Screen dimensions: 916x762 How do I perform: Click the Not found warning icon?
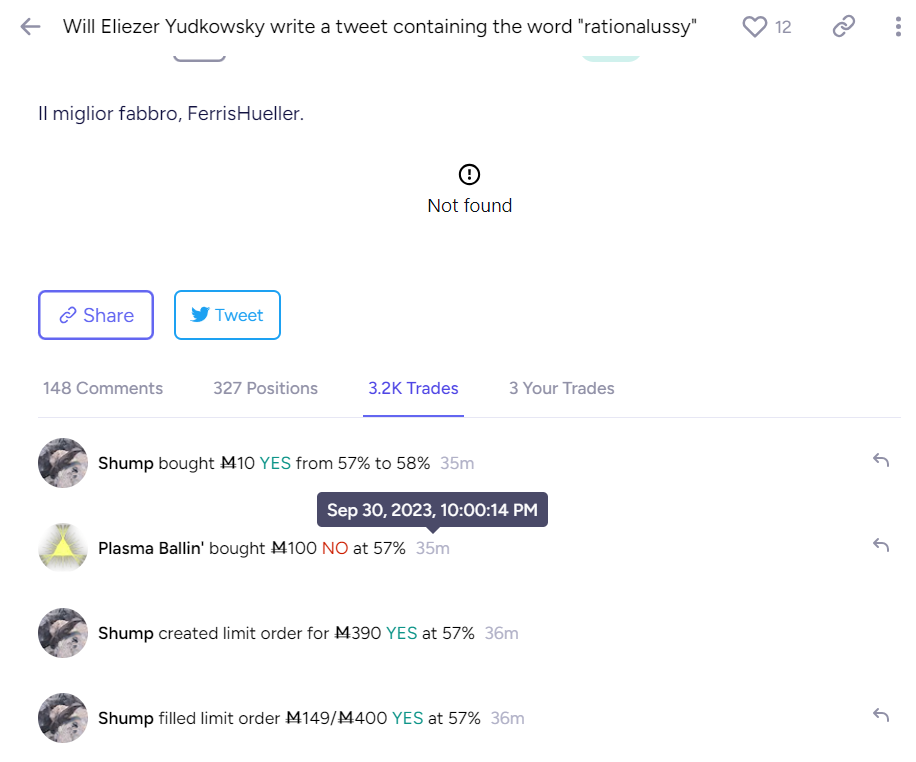pyautogui.click(x=469, y=174)
